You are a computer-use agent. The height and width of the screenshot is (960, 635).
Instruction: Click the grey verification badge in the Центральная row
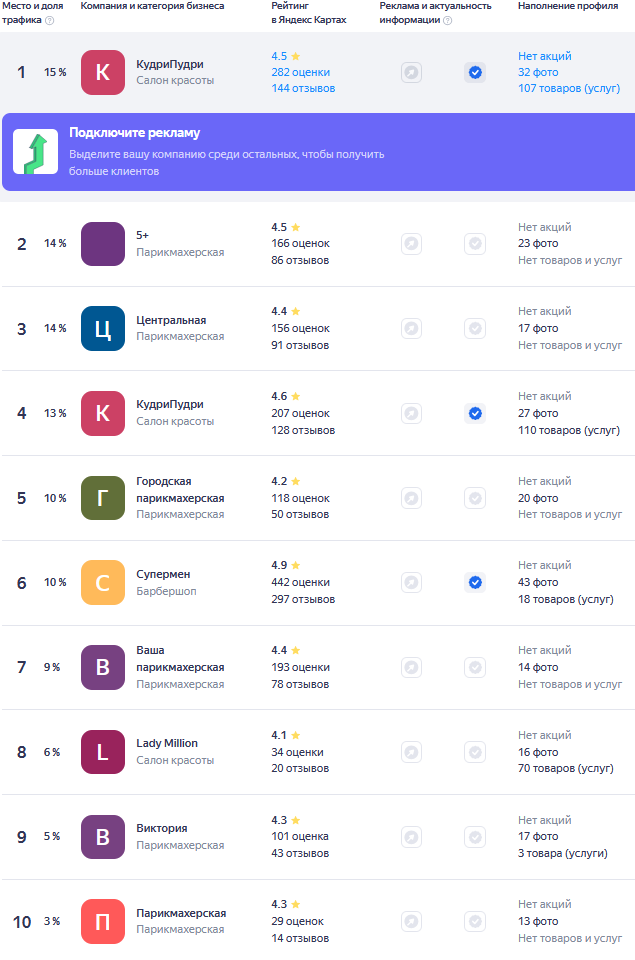475,329
